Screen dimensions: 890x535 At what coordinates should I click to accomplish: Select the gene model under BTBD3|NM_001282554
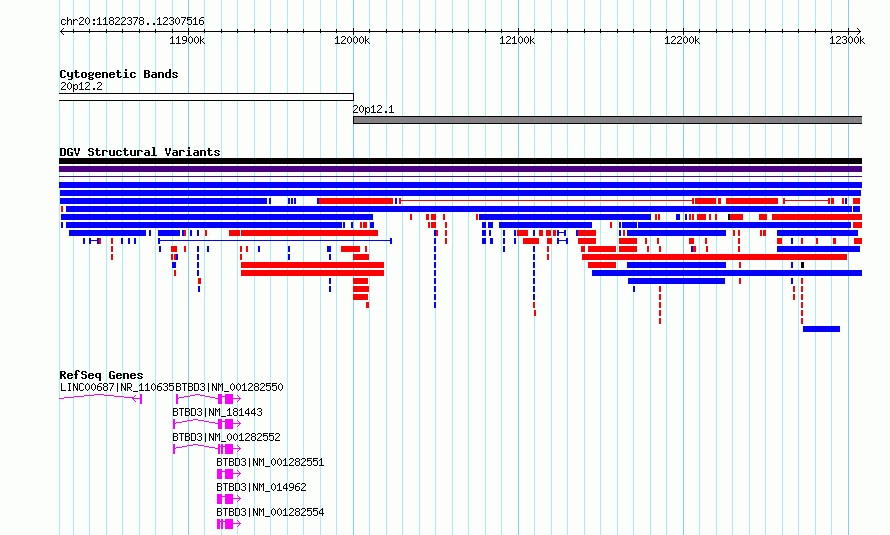229,524
